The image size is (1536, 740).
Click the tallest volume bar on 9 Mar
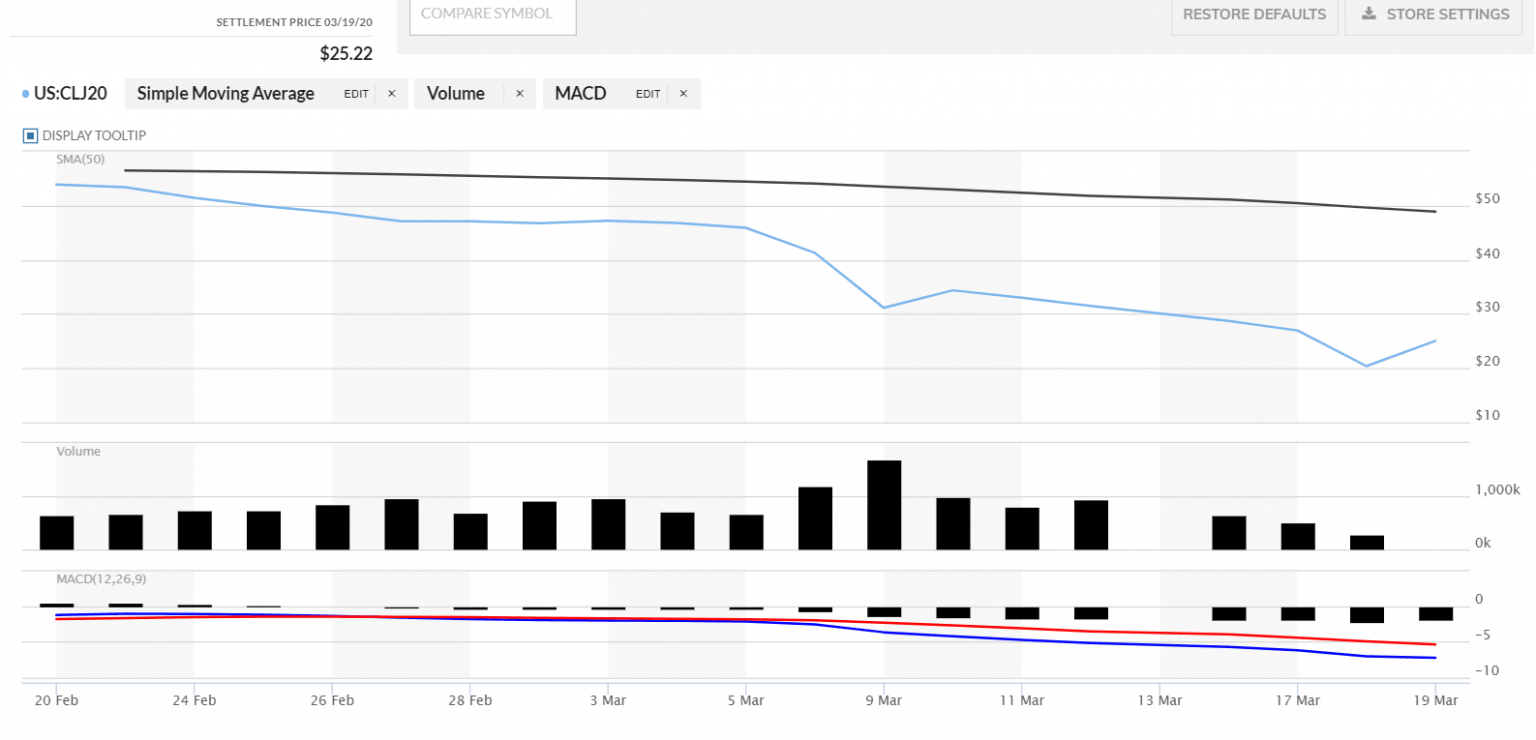click(x=884, y=505)
